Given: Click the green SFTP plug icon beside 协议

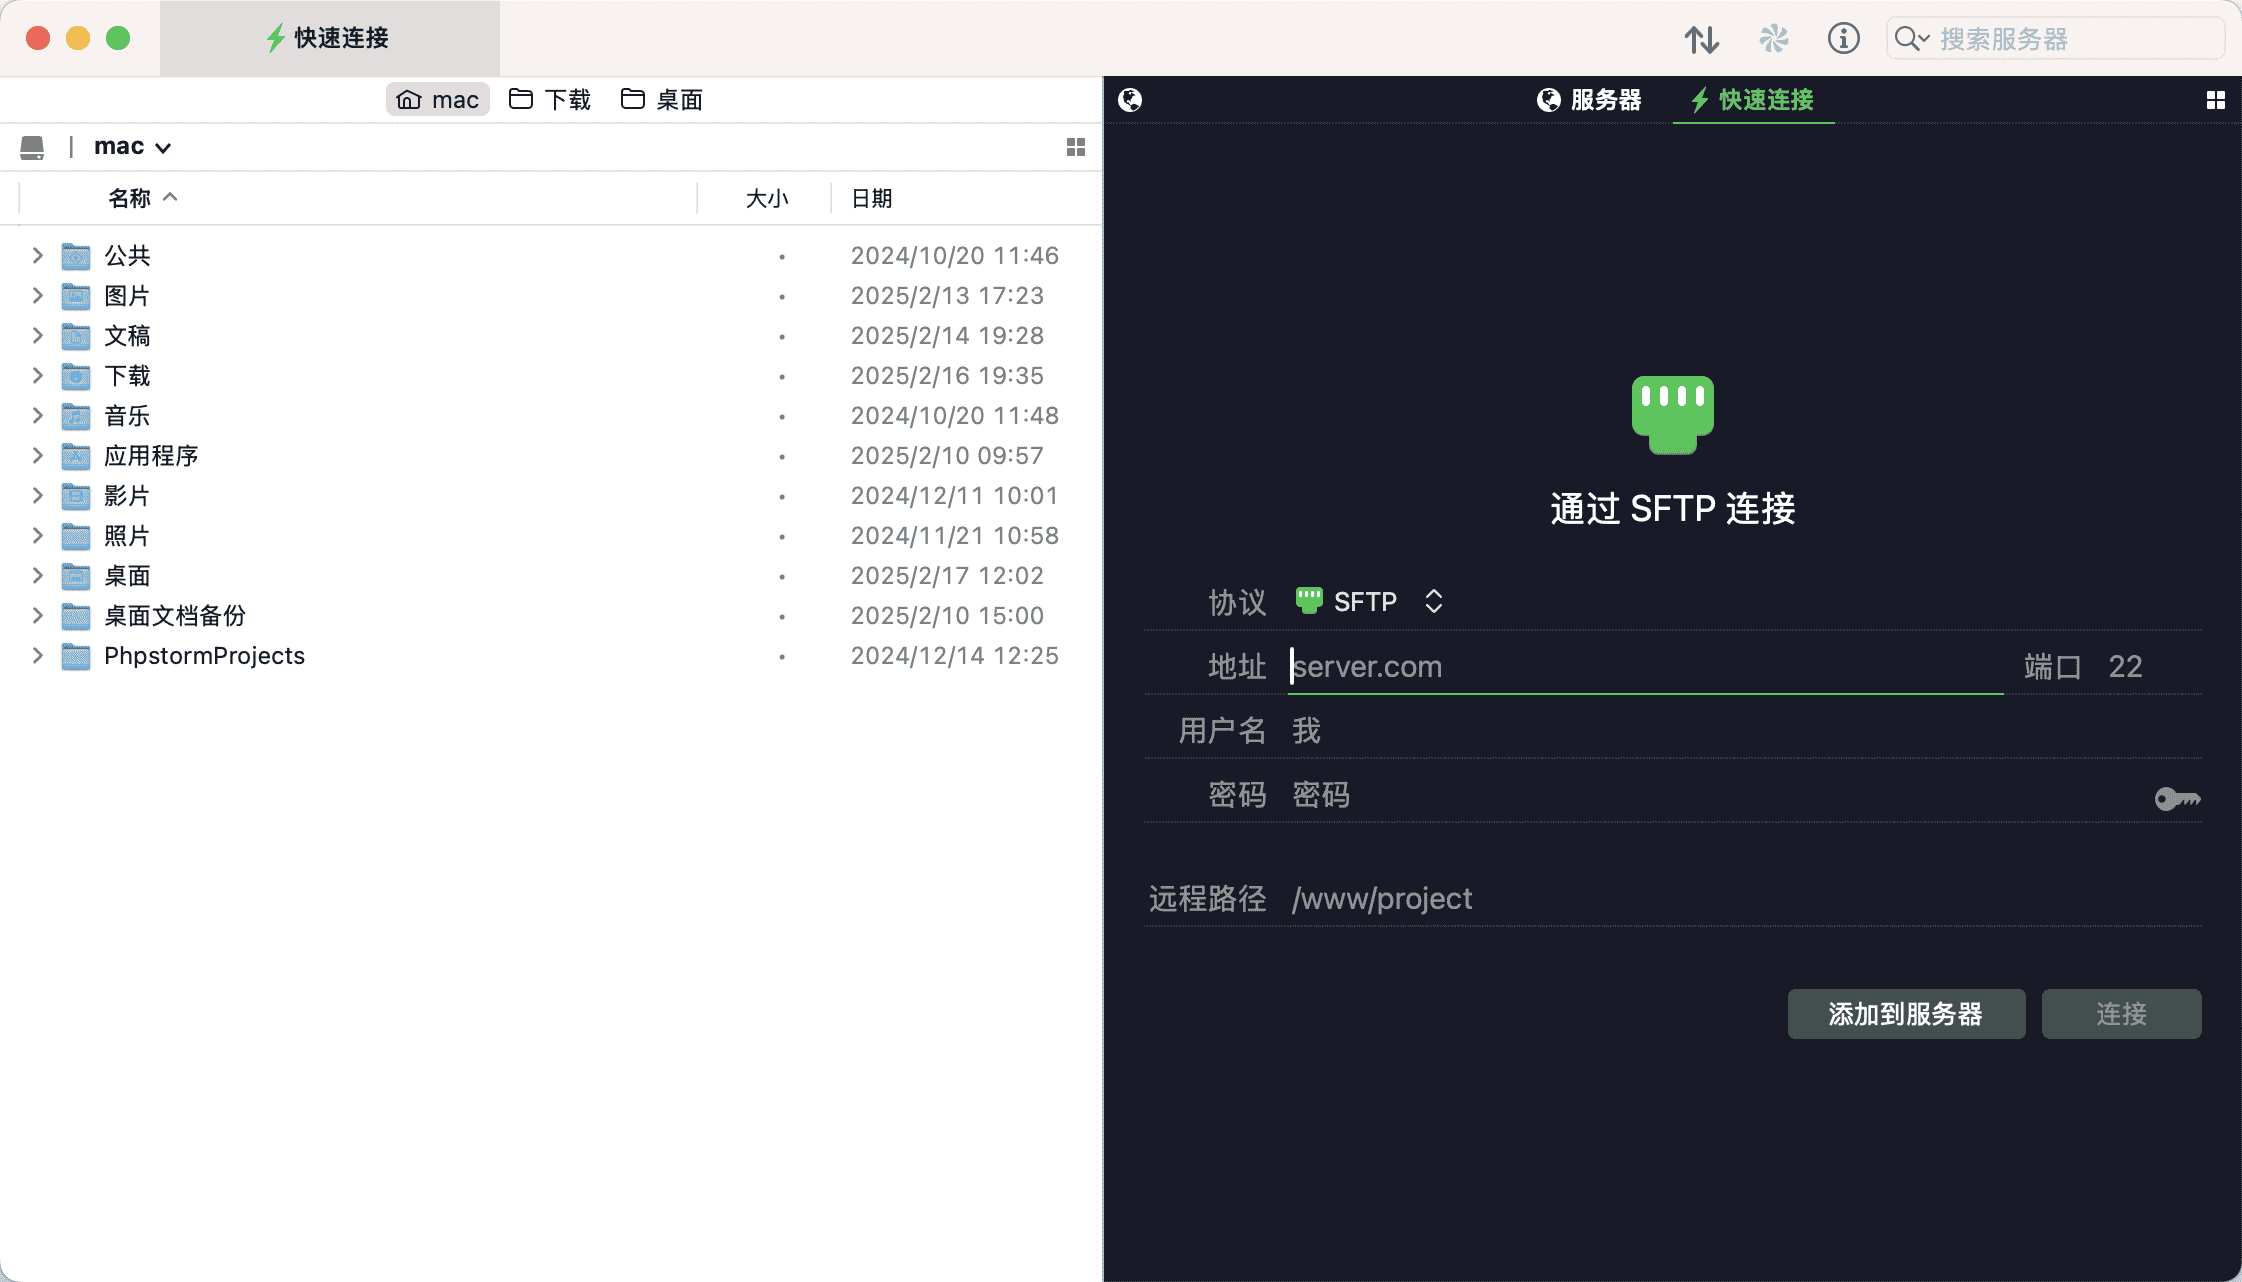Looking at the screenshot, I should tap(1307, 600).
